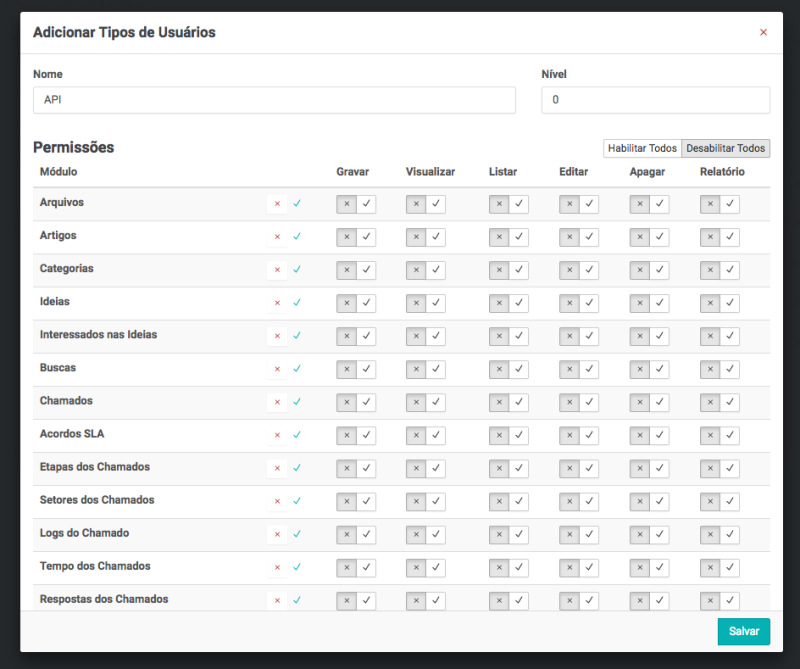The height and width of the screenshot is (669, 800).
Task: Click red X icon in Arquivos row
Action: tap(277, 204)
